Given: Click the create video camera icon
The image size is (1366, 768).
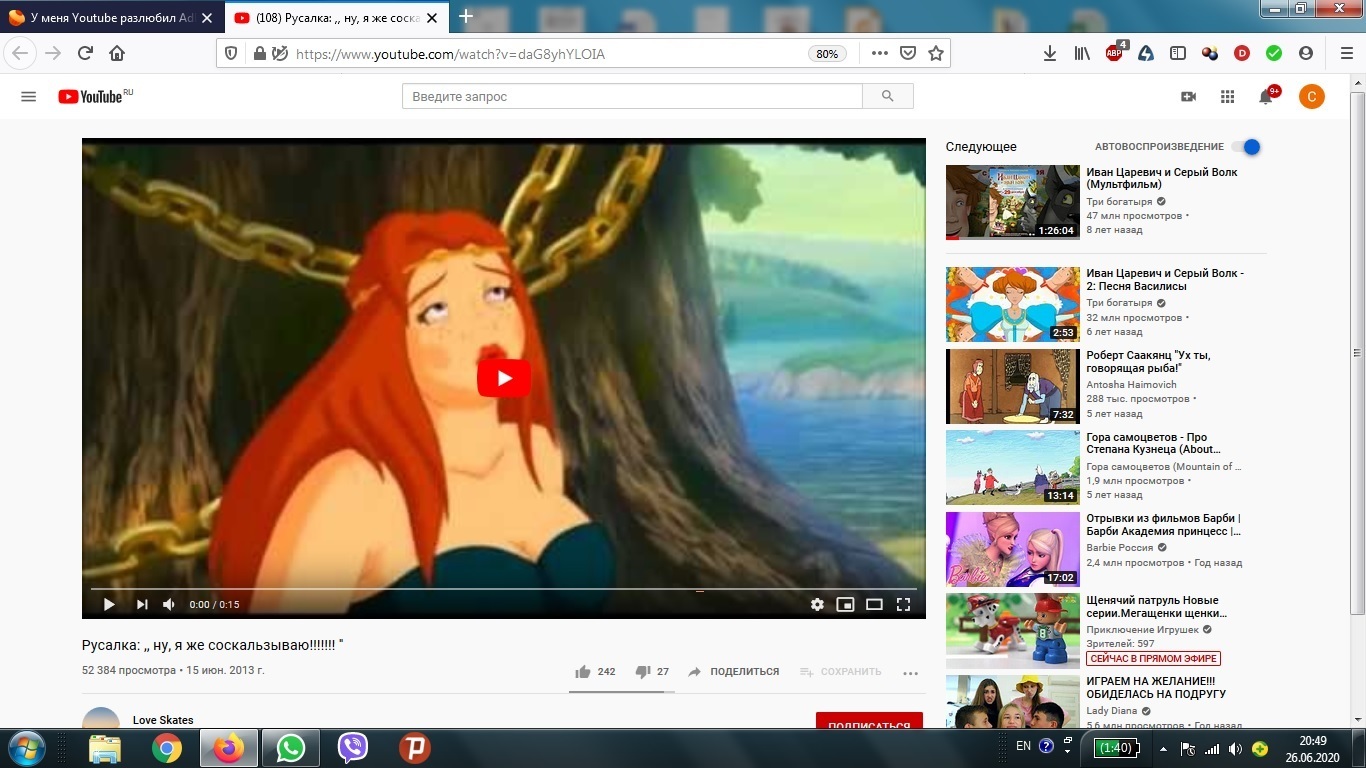Looking at the screenshot, I should point(1188,96).
